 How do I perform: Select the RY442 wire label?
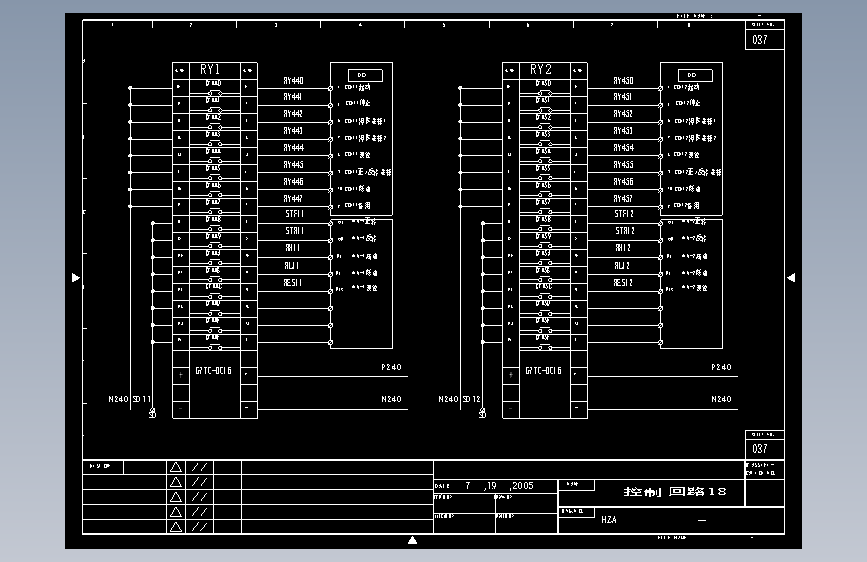[293, 114]
